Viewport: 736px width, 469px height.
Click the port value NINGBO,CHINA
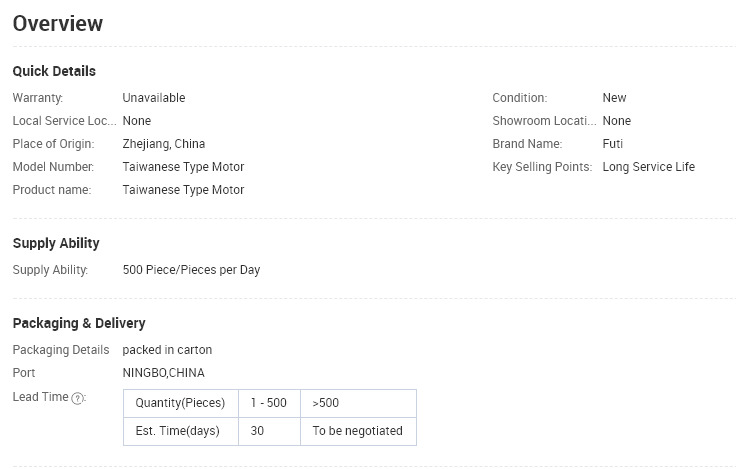coord(163,373)
